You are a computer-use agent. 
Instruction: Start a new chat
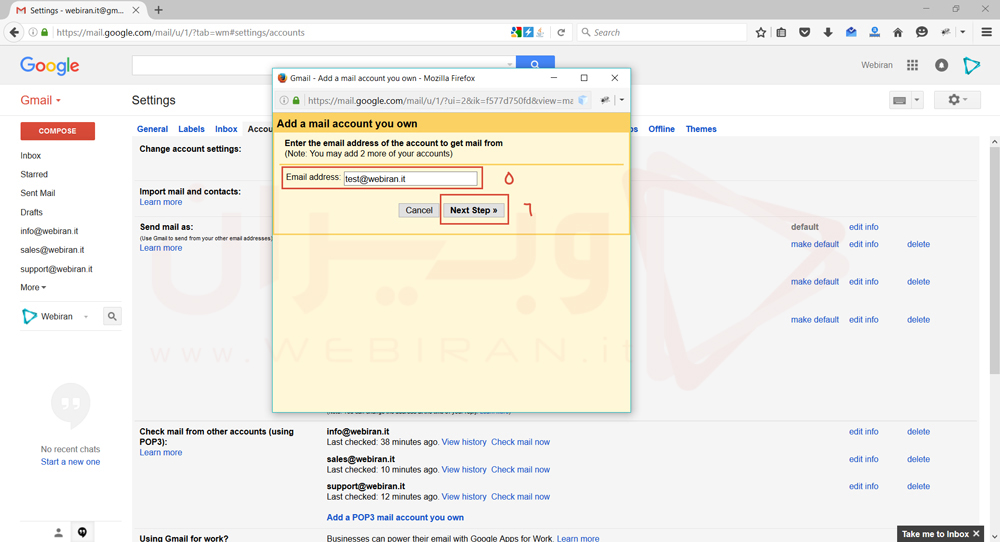tap(70, 462)
